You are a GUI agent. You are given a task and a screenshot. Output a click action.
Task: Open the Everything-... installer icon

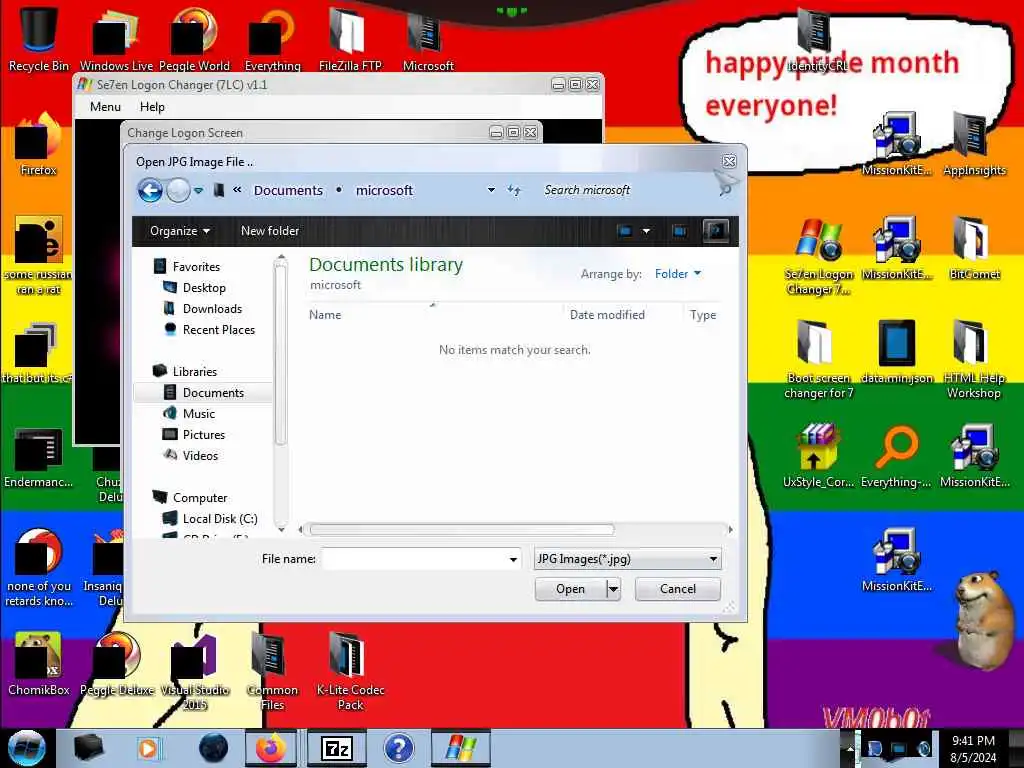tap(896, 456)
